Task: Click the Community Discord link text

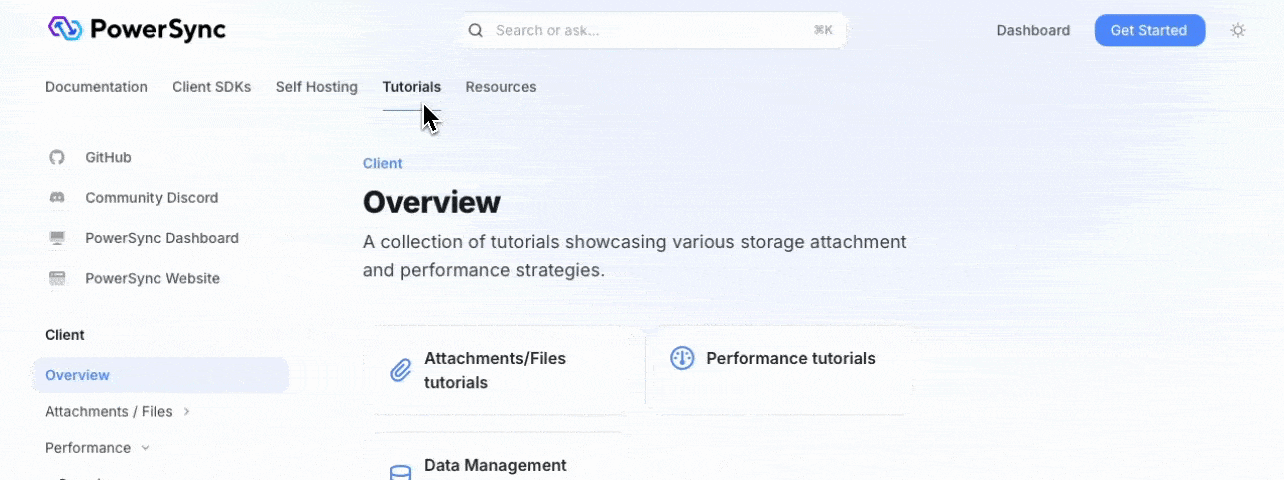Action: (151, 198)
